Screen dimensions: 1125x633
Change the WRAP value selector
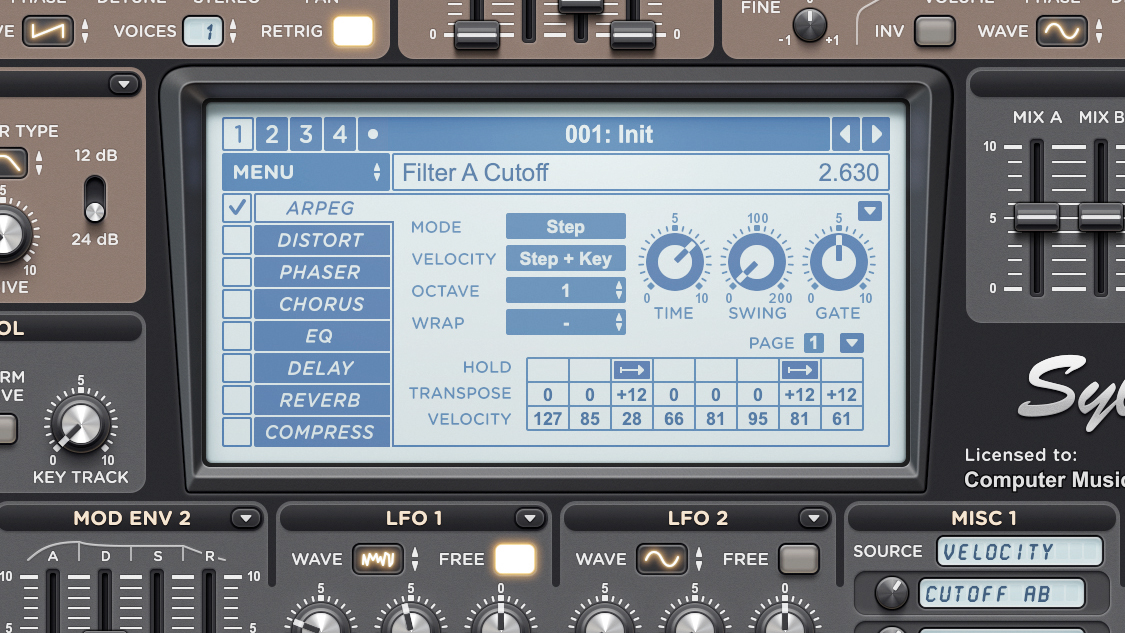(x=565, y=323)
